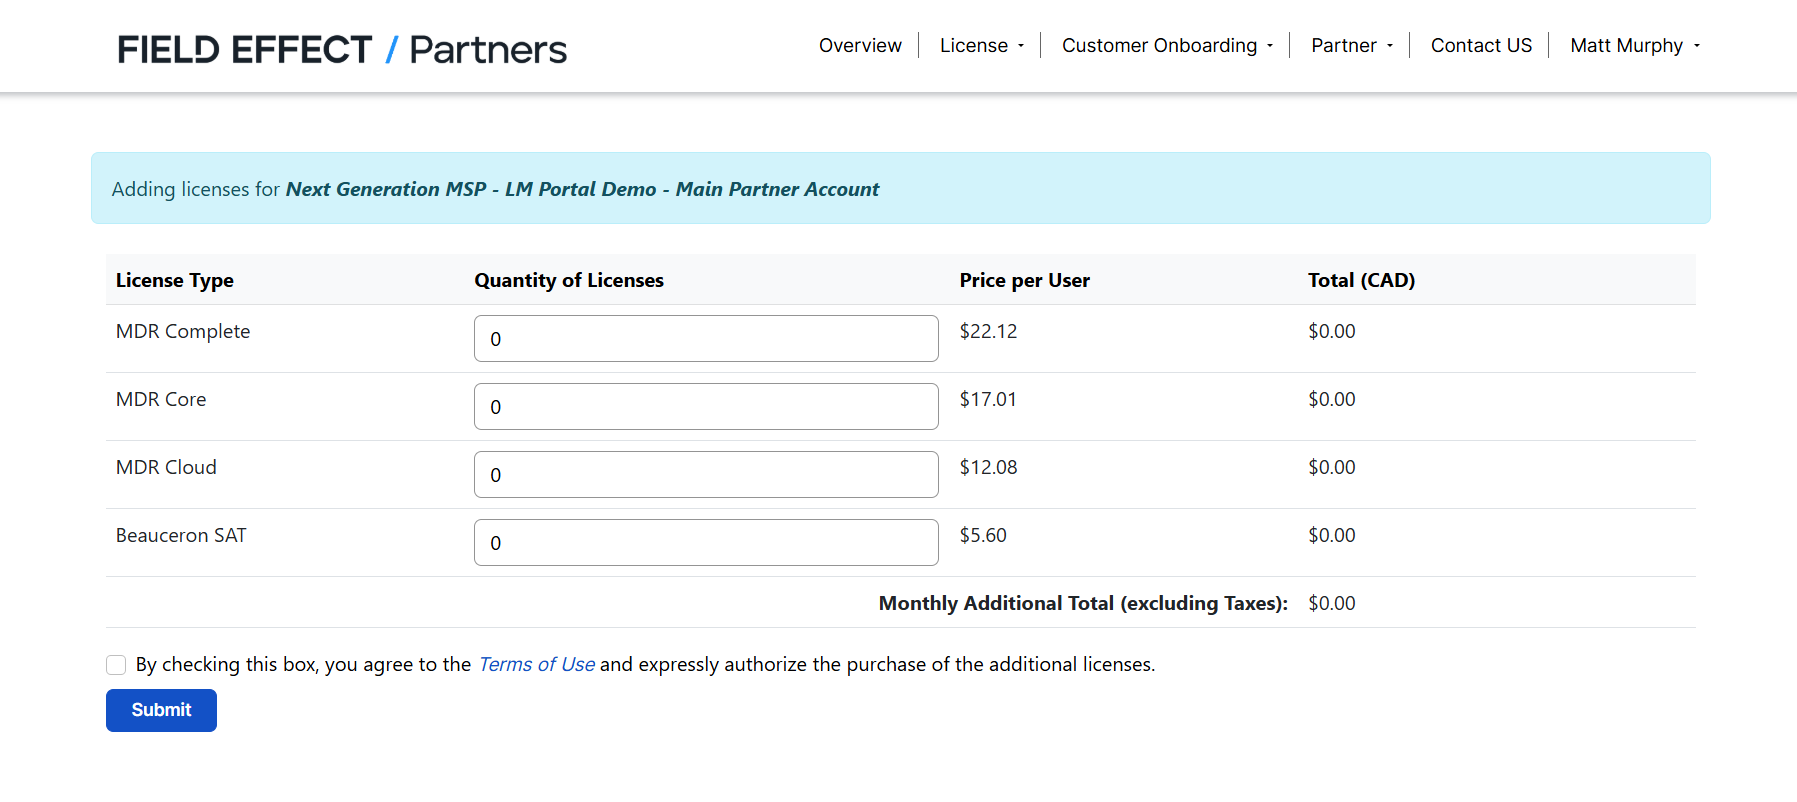
Task: Select the MDR Core license label
Action: coord(161,399)
